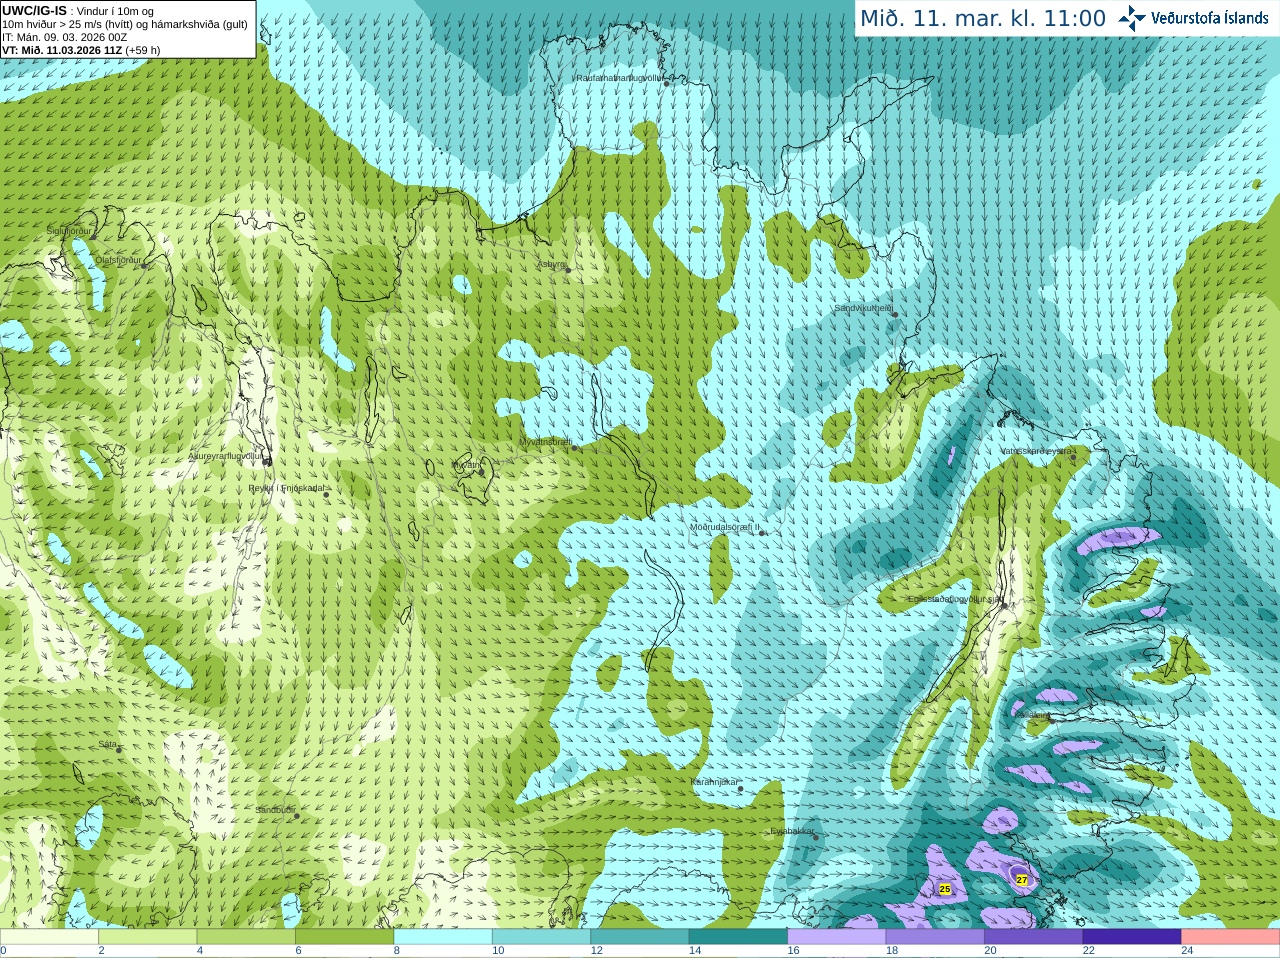Click the 10–12 m/s turquoise legend swatch
1280x958 pixels.
pos(541,937)
